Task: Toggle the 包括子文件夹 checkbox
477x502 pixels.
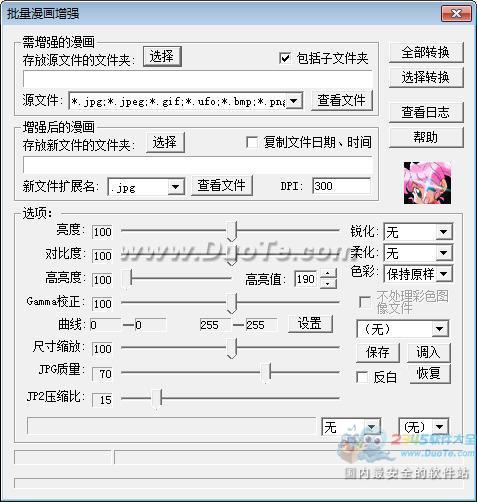Action: coord(285,58)
